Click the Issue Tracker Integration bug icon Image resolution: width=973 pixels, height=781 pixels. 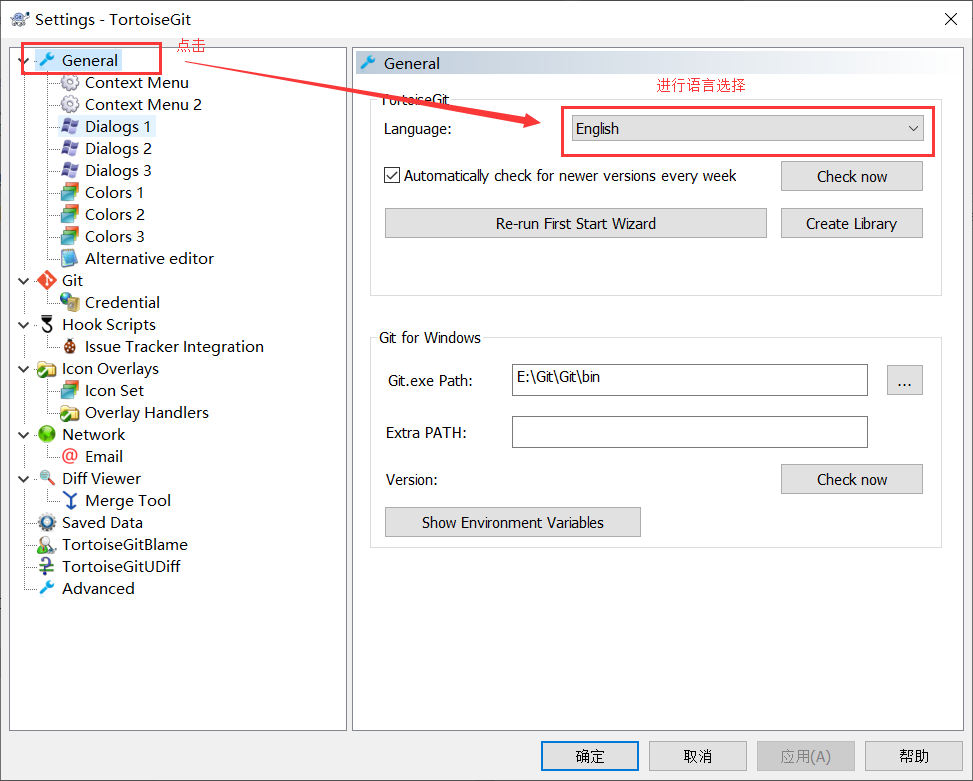click(70, 346)
